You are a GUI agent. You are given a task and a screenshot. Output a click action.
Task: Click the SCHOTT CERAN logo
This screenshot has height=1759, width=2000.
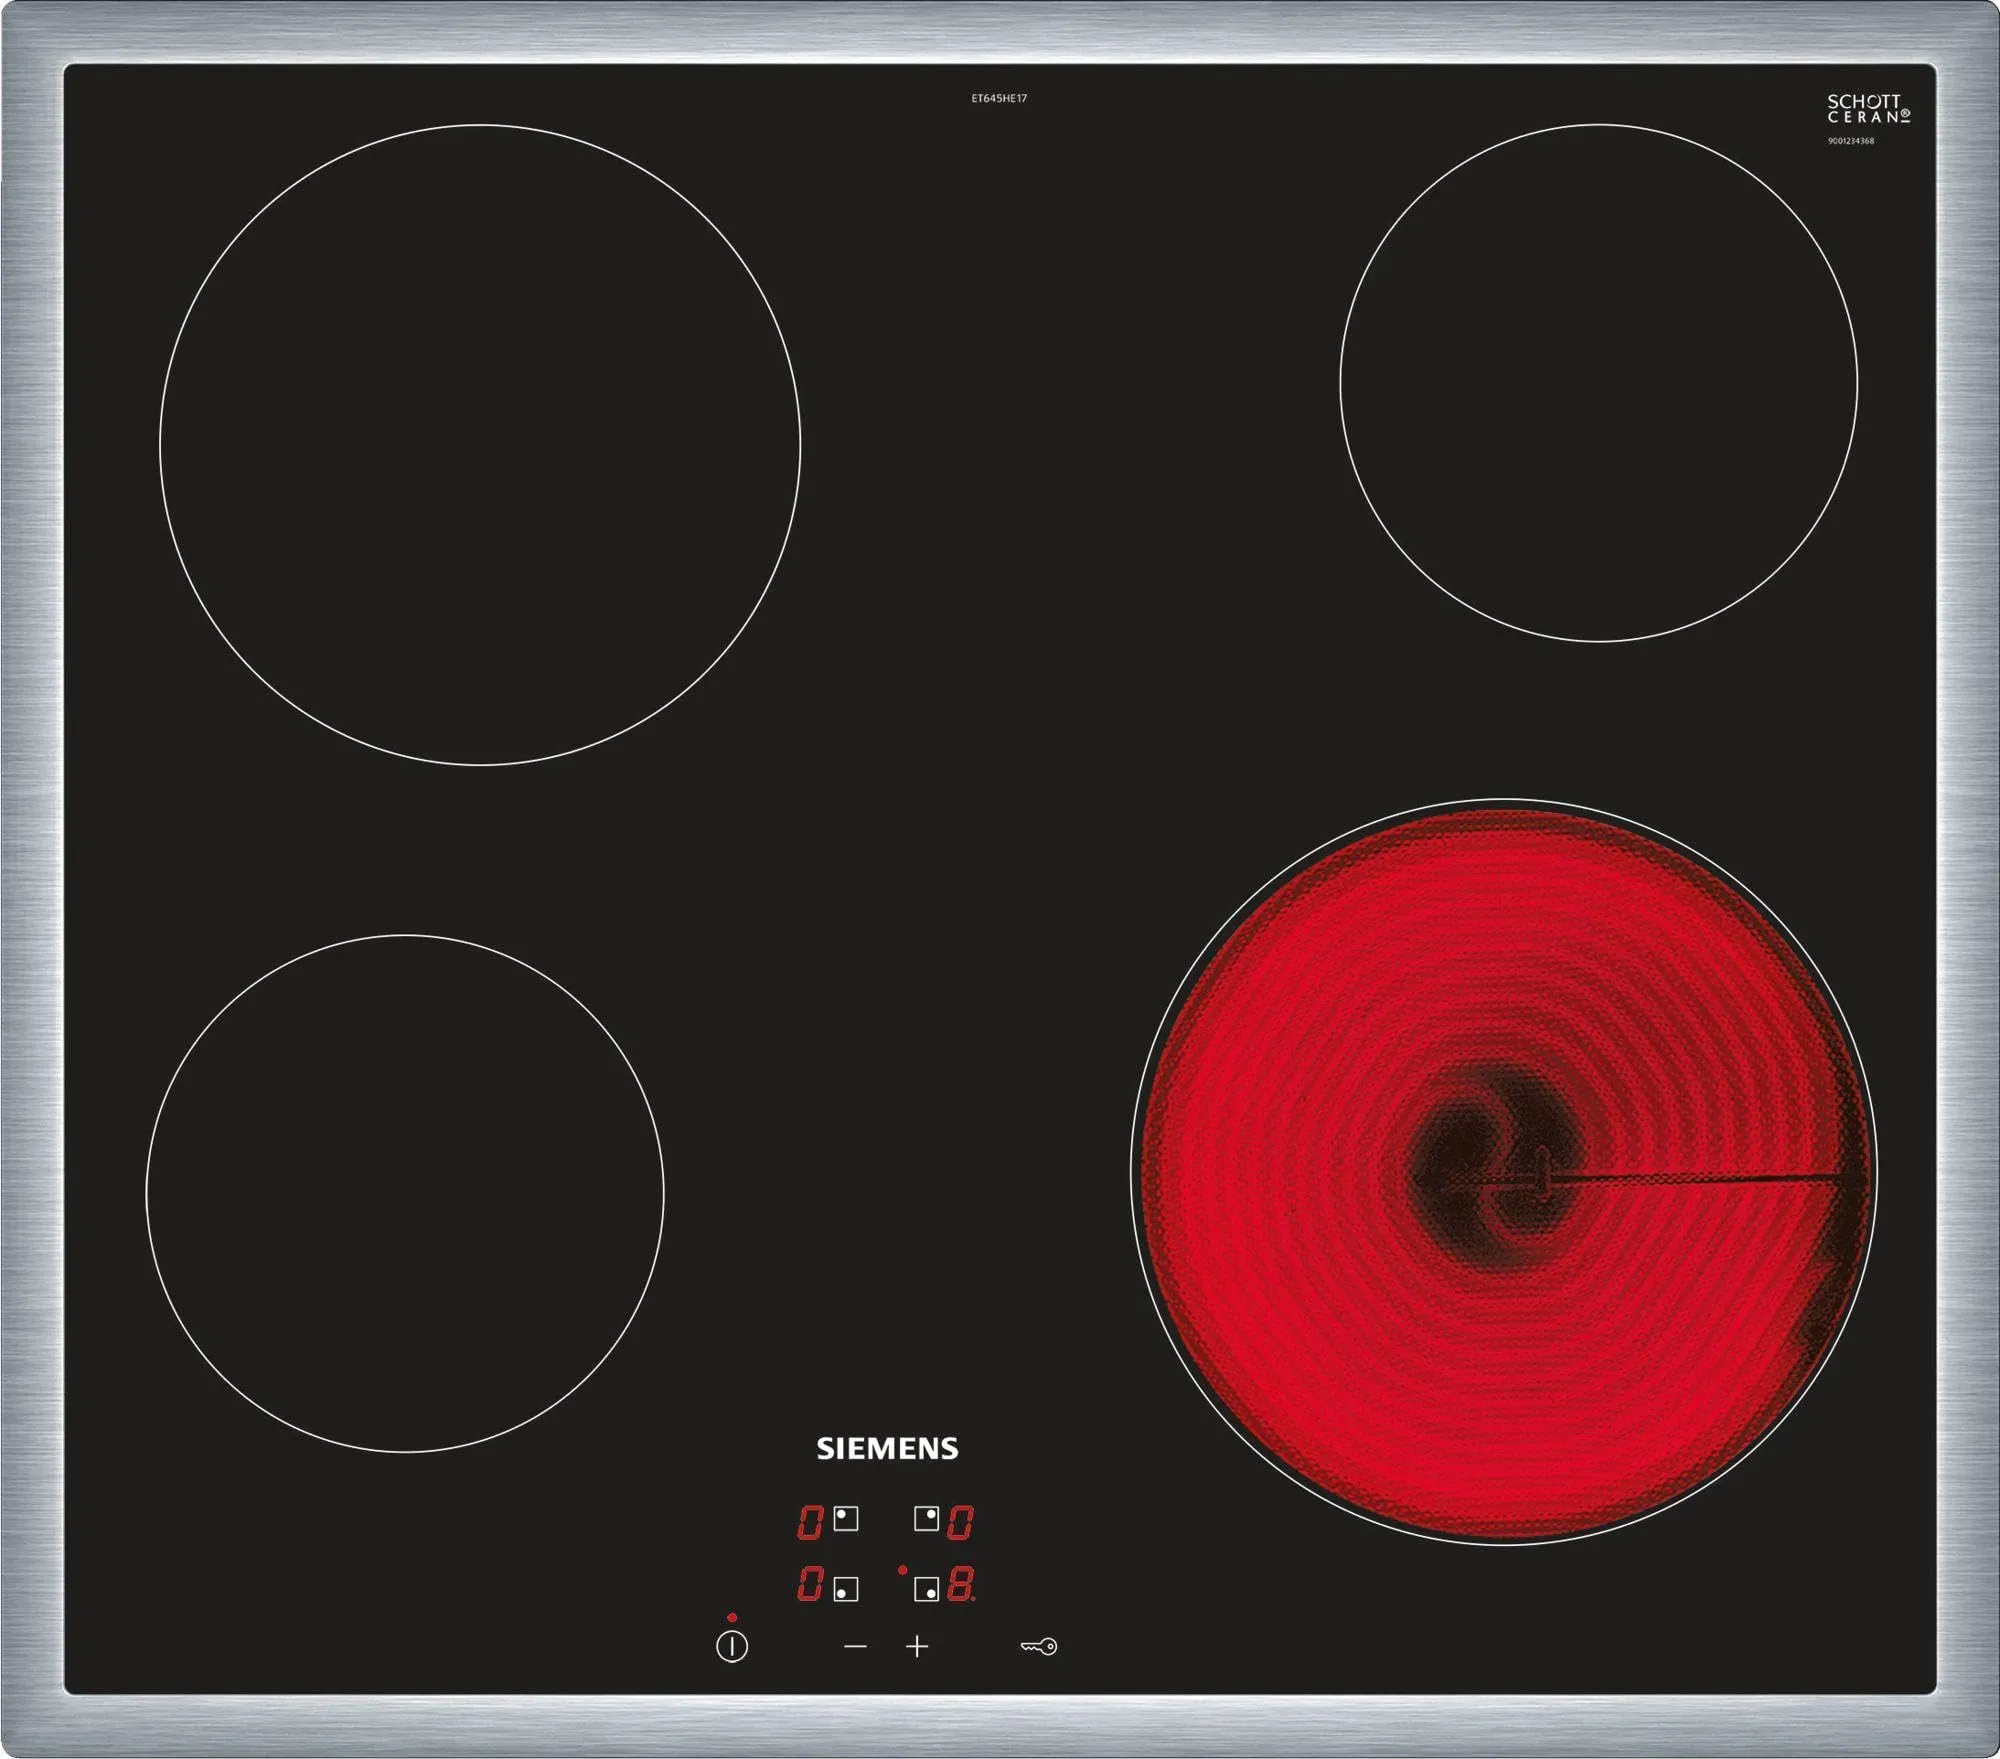point(1869,108)
